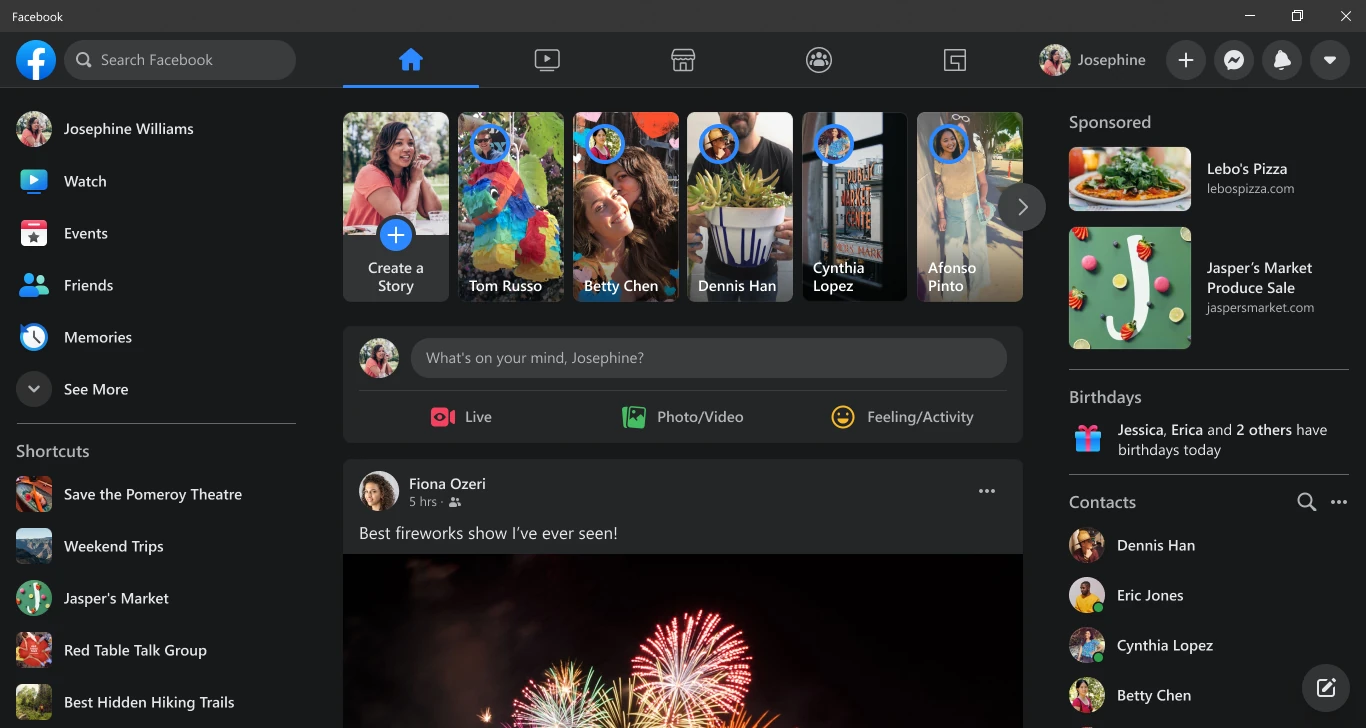Open Fiona Ozeri's profile name
This screenshot has width=1366, height=728.
[447, 483]
